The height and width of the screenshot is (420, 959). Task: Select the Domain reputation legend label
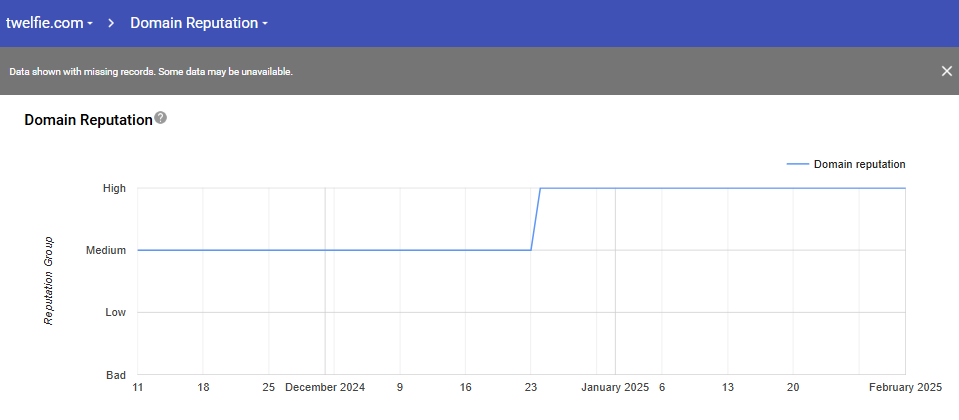(x=859, y=164)
